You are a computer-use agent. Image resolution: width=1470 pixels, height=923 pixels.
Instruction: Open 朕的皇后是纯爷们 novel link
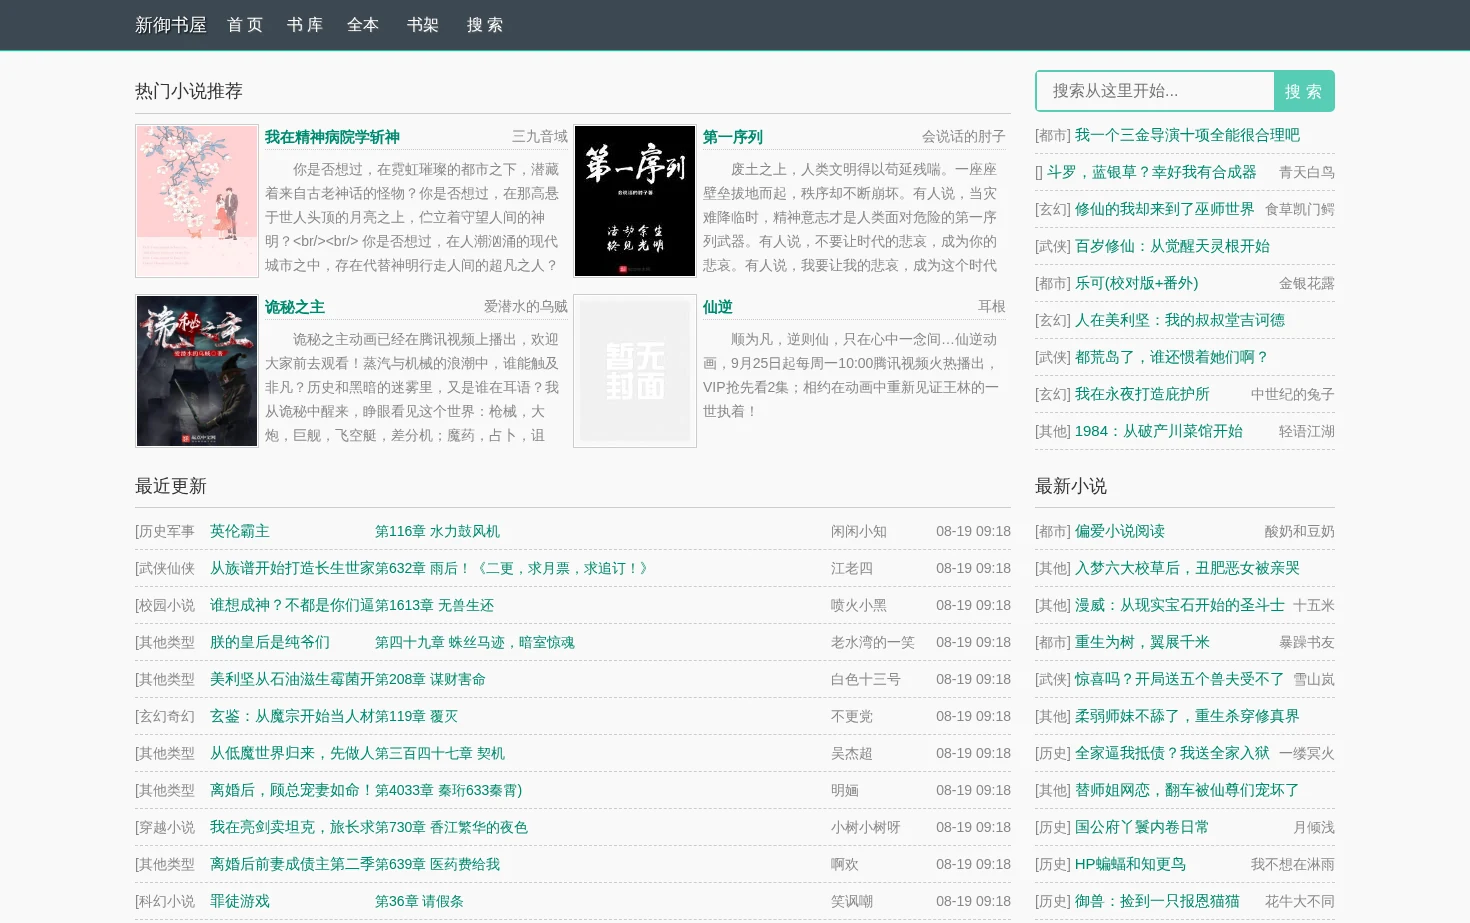[x=270, y=642]
